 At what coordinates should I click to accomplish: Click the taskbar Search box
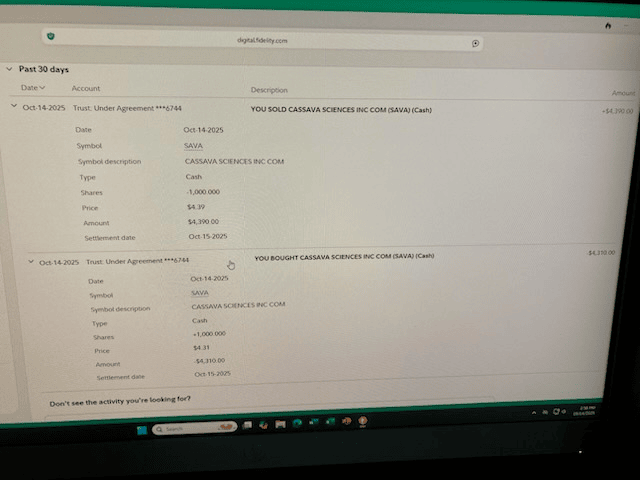pos(194,428)
